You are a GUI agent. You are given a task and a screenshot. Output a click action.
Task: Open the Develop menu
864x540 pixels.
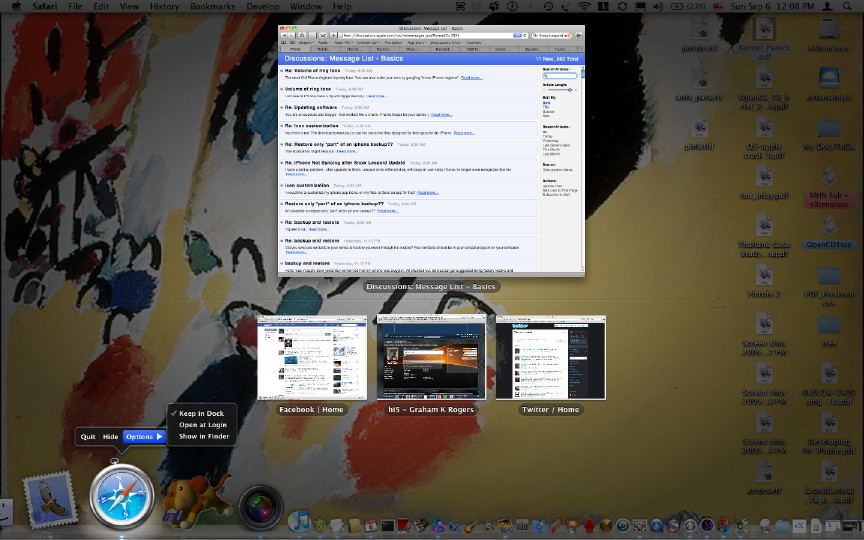point(263,7)
